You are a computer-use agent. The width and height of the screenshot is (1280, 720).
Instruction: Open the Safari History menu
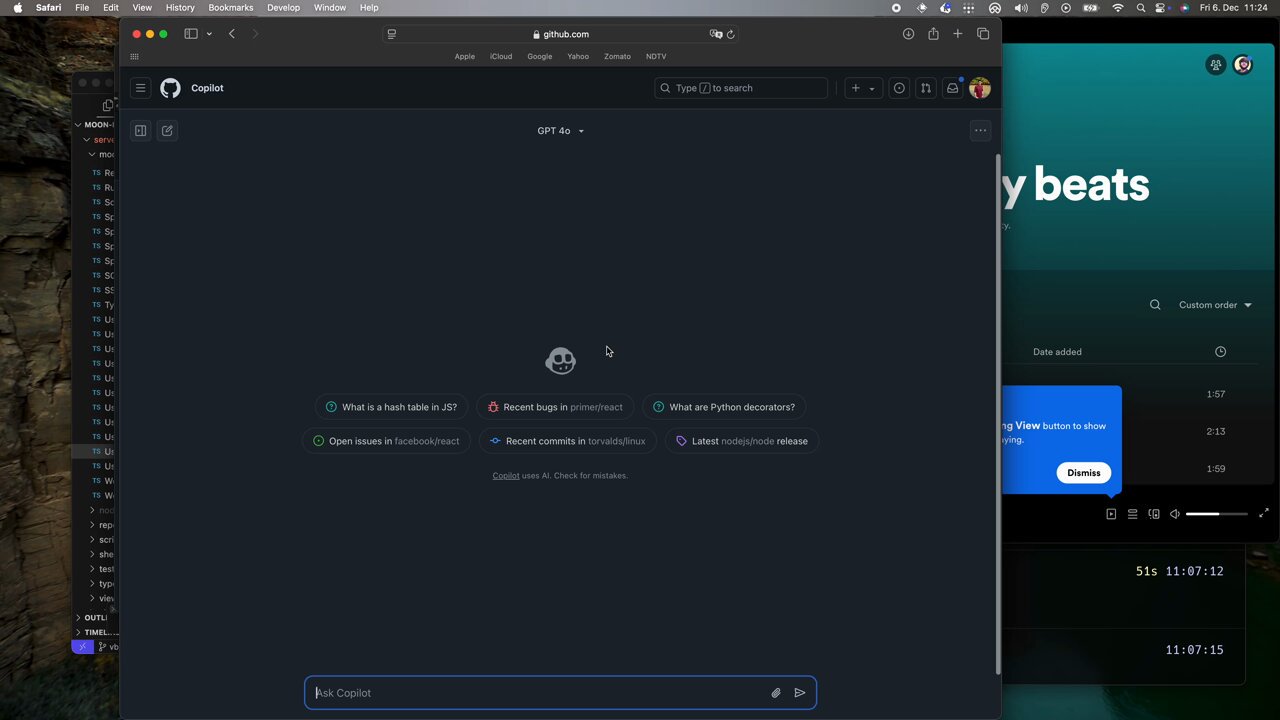pos(180,8)
